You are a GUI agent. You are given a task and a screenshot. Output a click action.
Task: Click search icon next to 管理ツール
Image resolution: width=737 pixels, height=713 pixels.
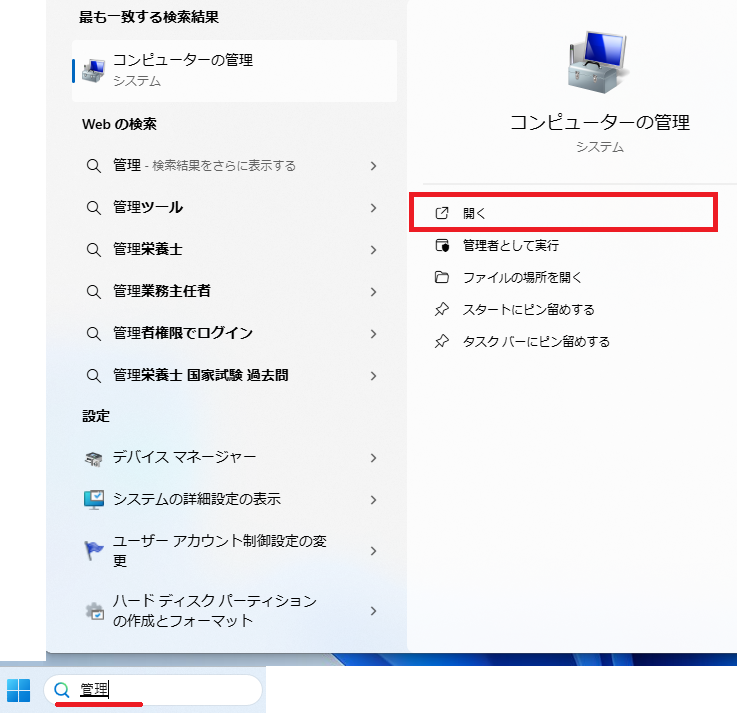coord(94,208)
